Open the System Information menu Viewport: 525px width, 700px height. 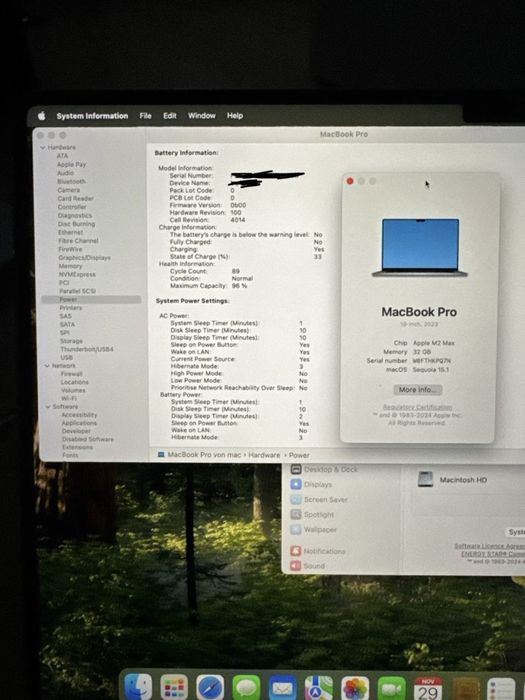pyautogui.click(x=92, y=116)
